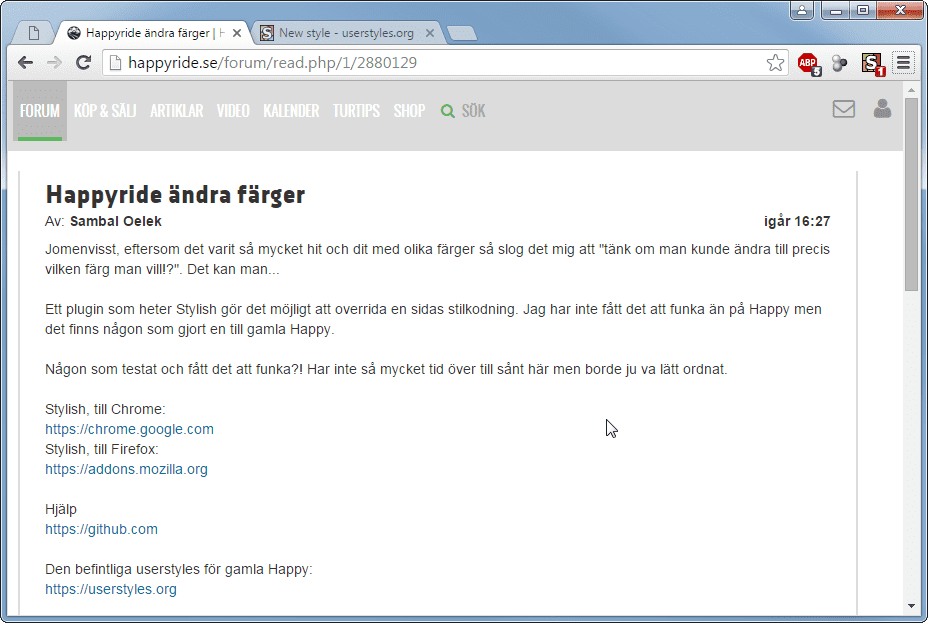
Task: Switch to New style - userstyles.org tab
Action: coord(345,33)
